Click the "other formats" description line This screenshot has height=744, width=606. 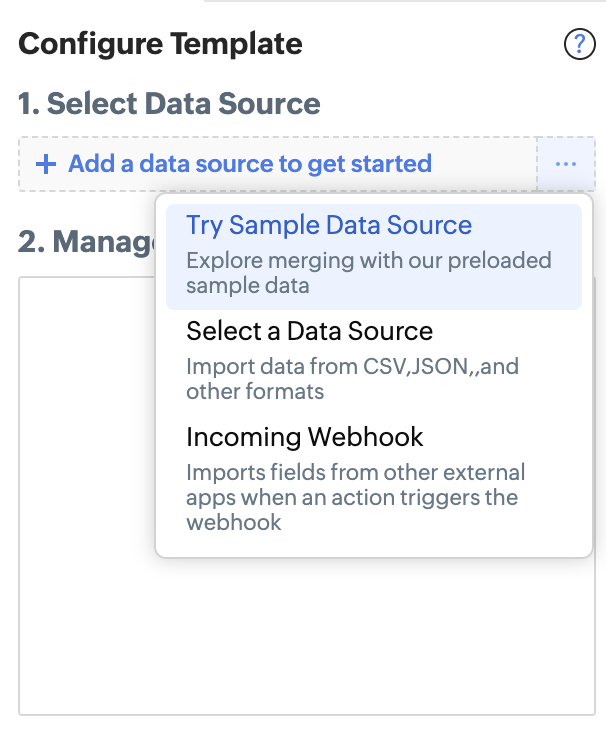coord(255,391)
